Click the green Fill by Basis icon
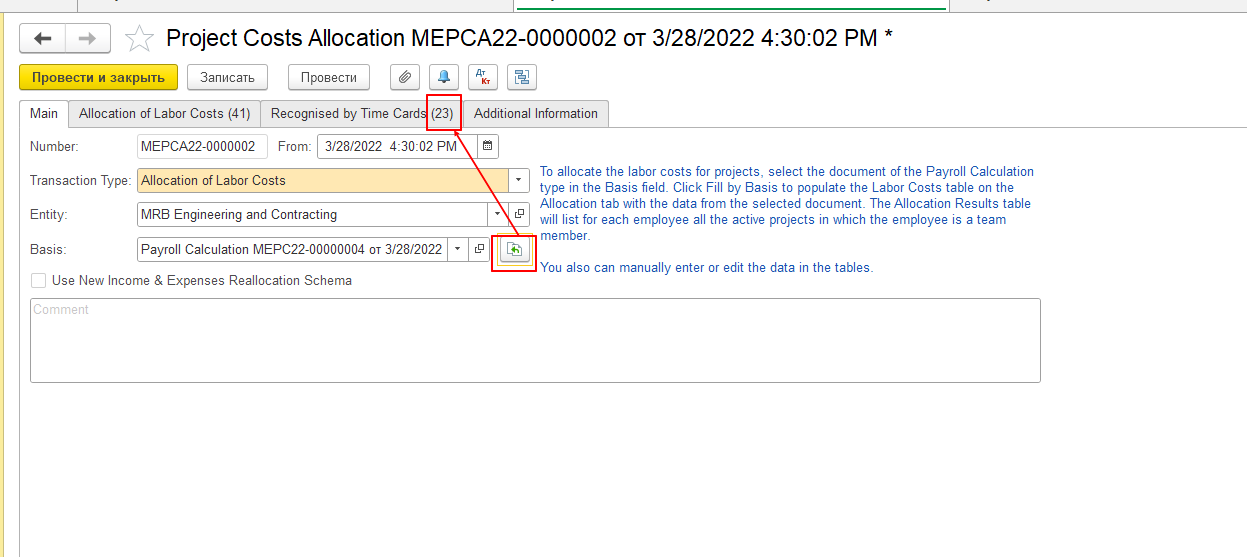Screen dimensions: 1247x557 pyautogui.click(x=515, y=249)
